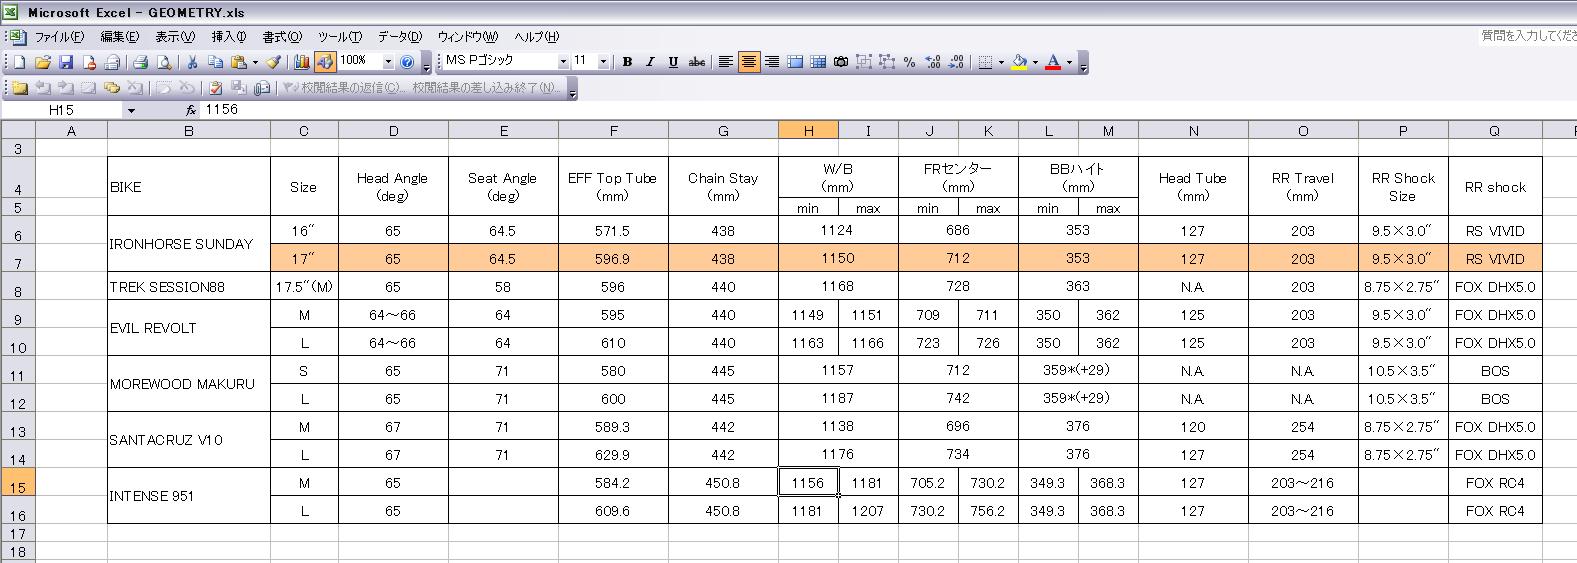Toggle the Drawing toolbar icon
This screenshot has height=563, width=1577.
[325, 62]
